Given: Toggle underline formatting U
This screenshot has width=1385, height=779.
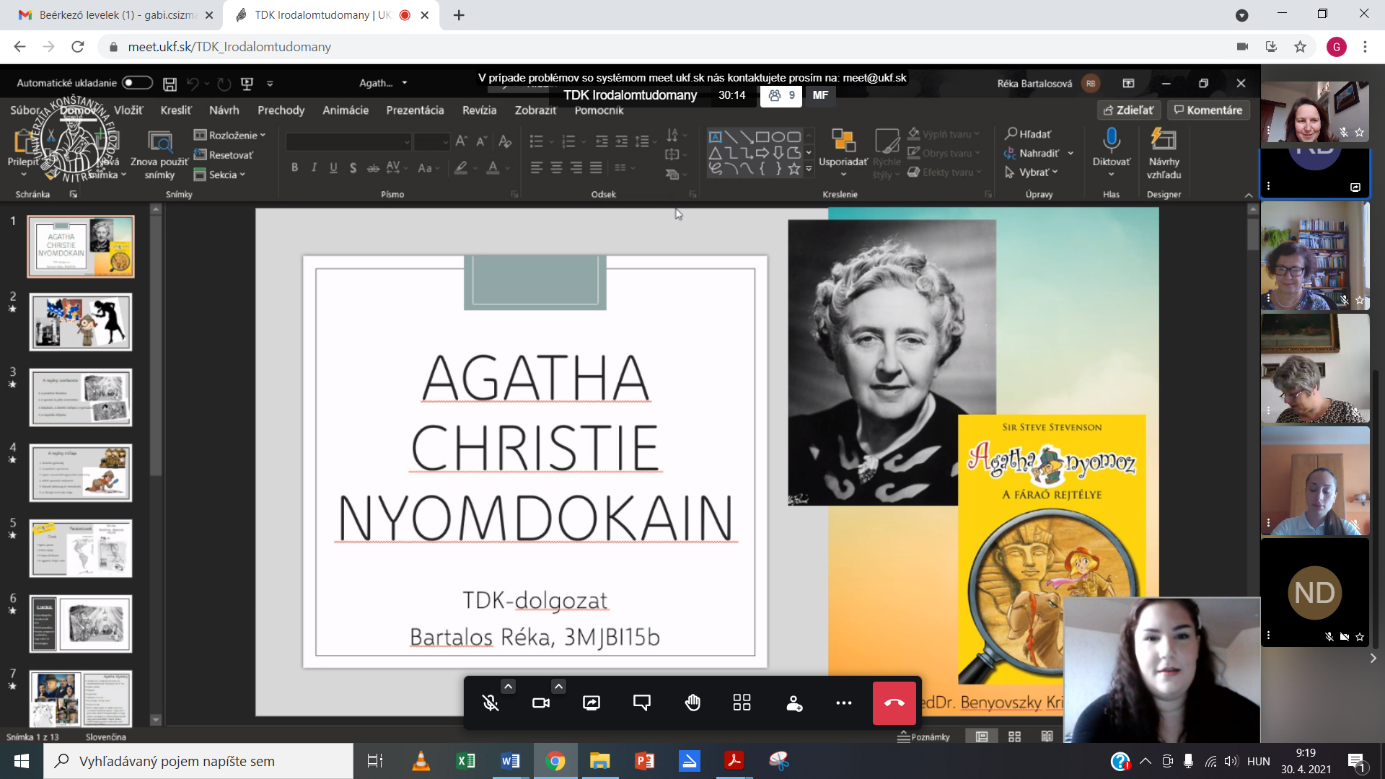Looking at the screenshot, I should point(333,168).
